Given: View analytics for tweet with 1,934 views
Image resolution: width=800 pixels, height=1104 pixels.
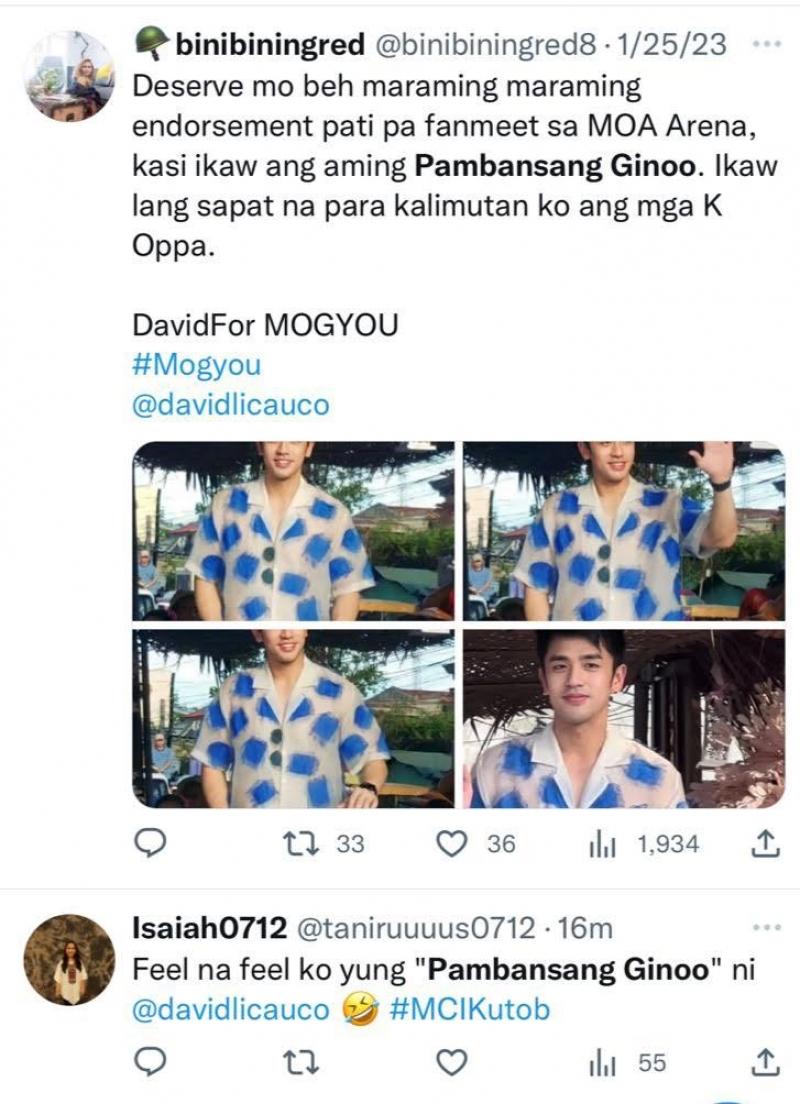Looking at the screenshot, I should 602,845.
